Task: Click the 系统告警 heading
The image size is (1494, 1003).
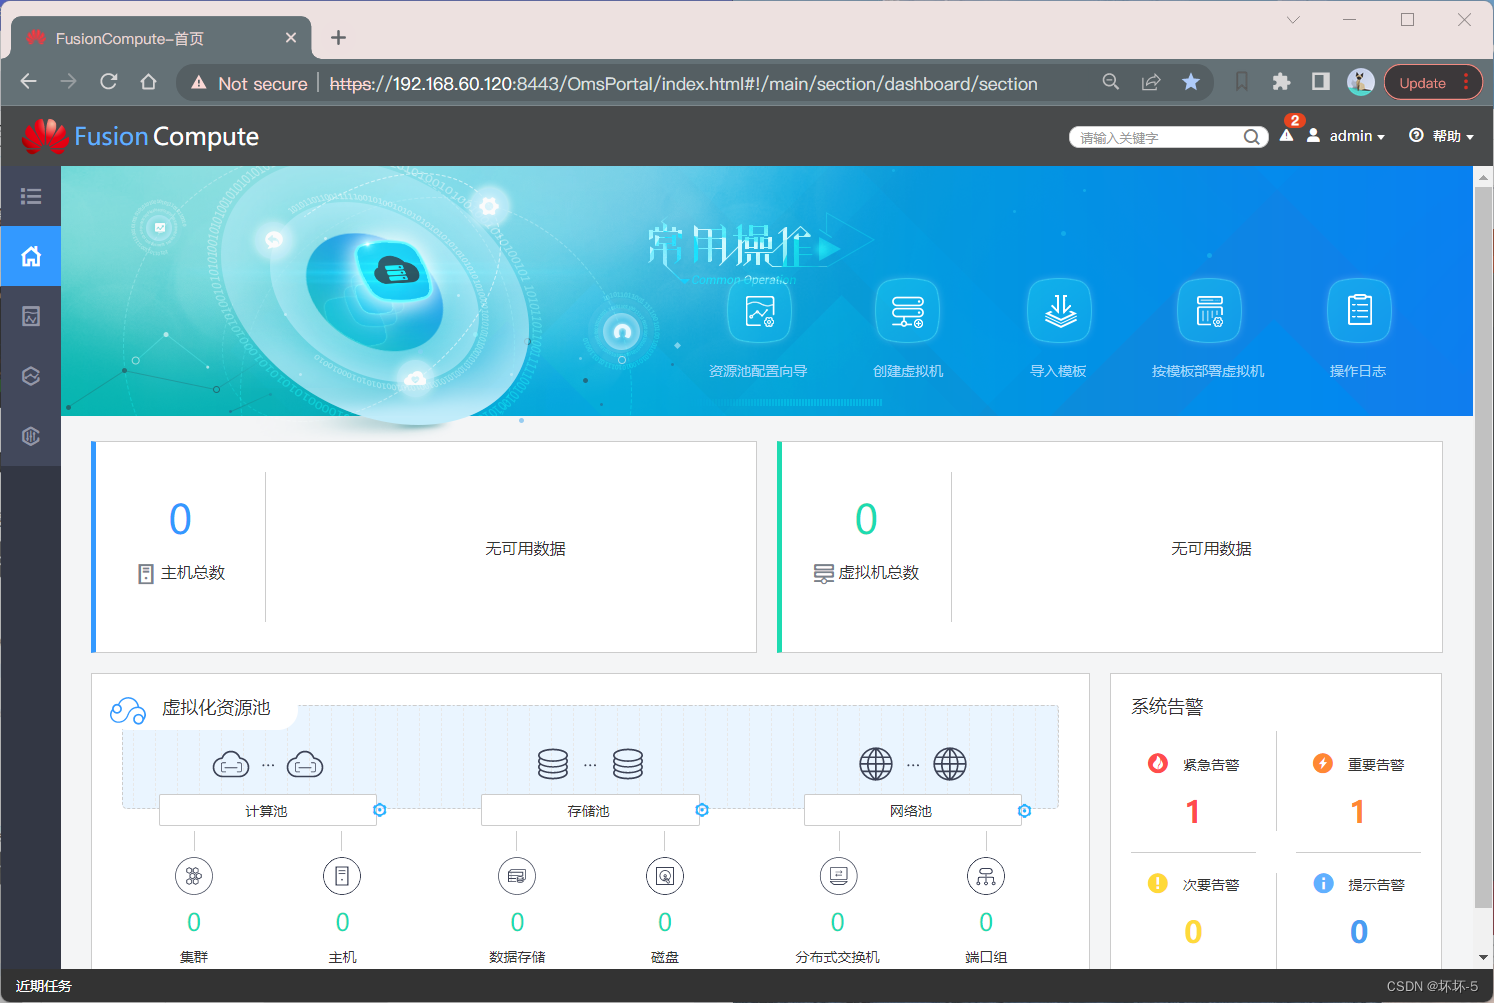Action: click(1167, 707)
